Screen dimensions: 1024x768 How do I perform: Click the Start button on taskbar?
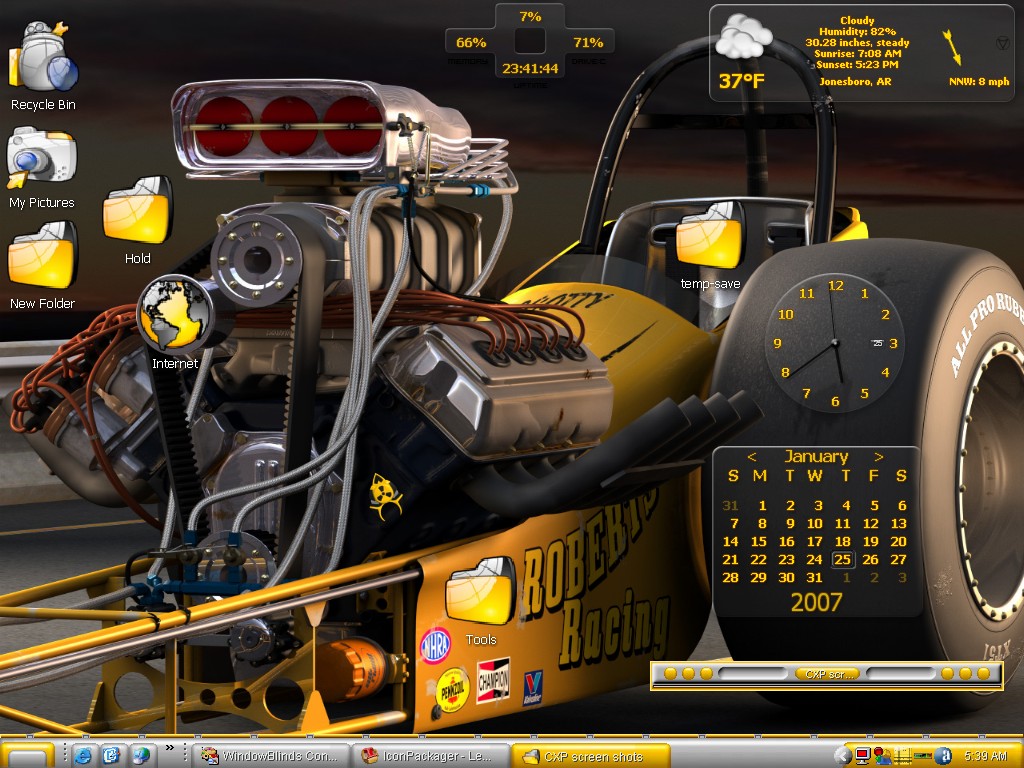[27, 756]
